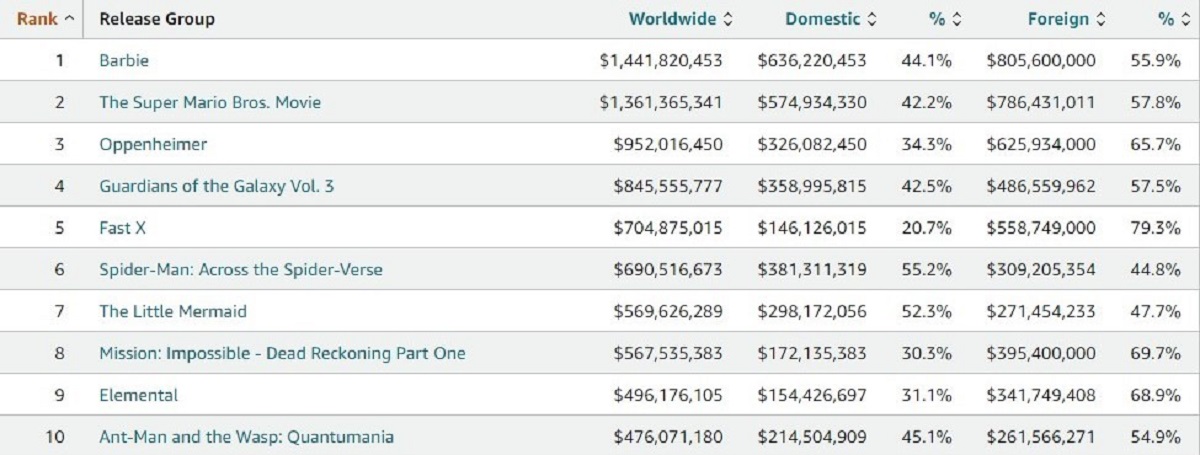
Task: Click Oppenheimer's domestic gross value
Action: [812, 144]
